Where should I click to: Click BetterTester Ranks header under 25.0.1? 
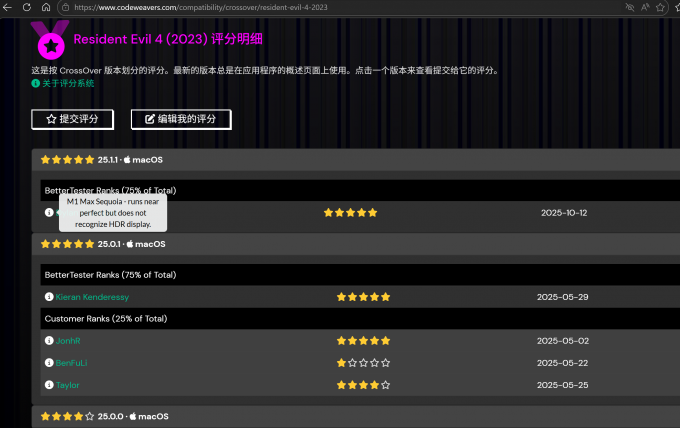(360, 275)
